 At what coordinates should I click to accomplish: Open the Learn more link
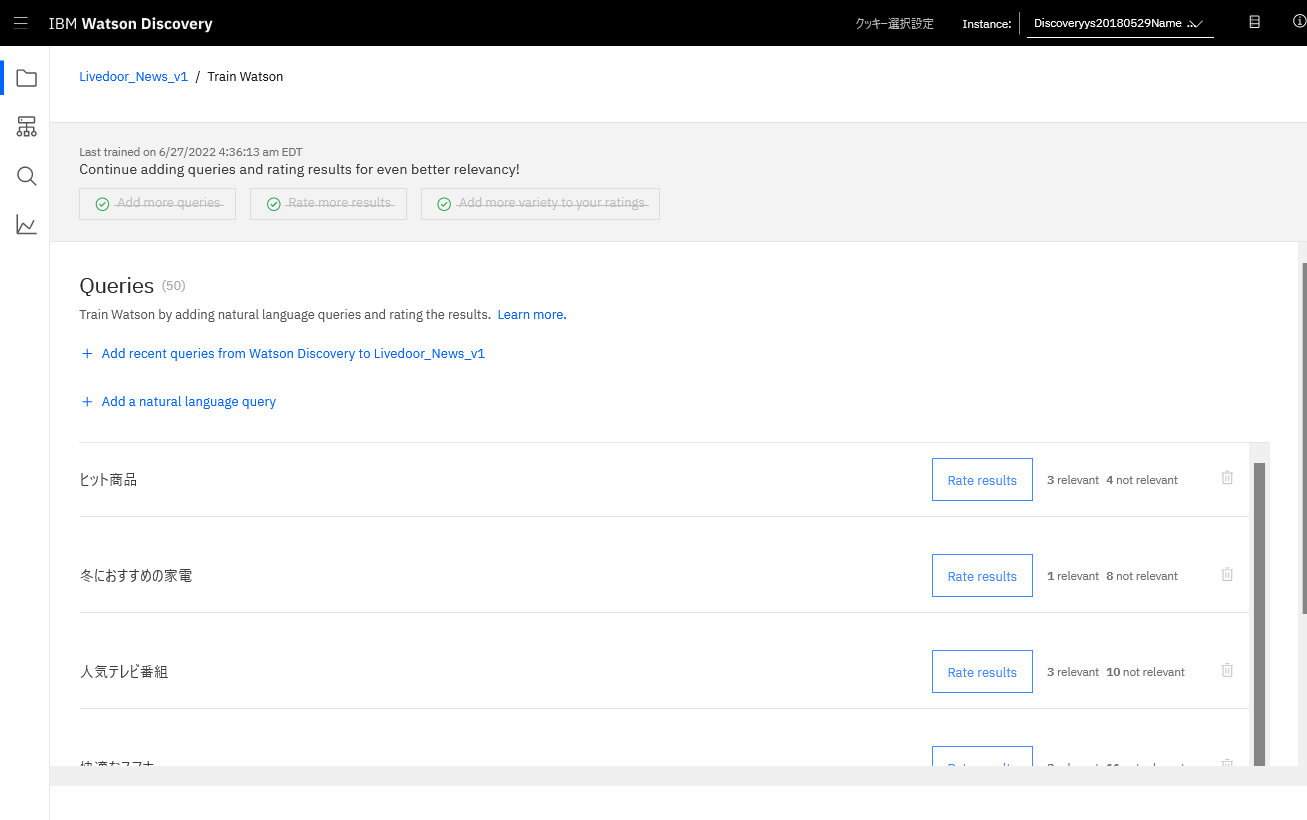tap(530, 314)
